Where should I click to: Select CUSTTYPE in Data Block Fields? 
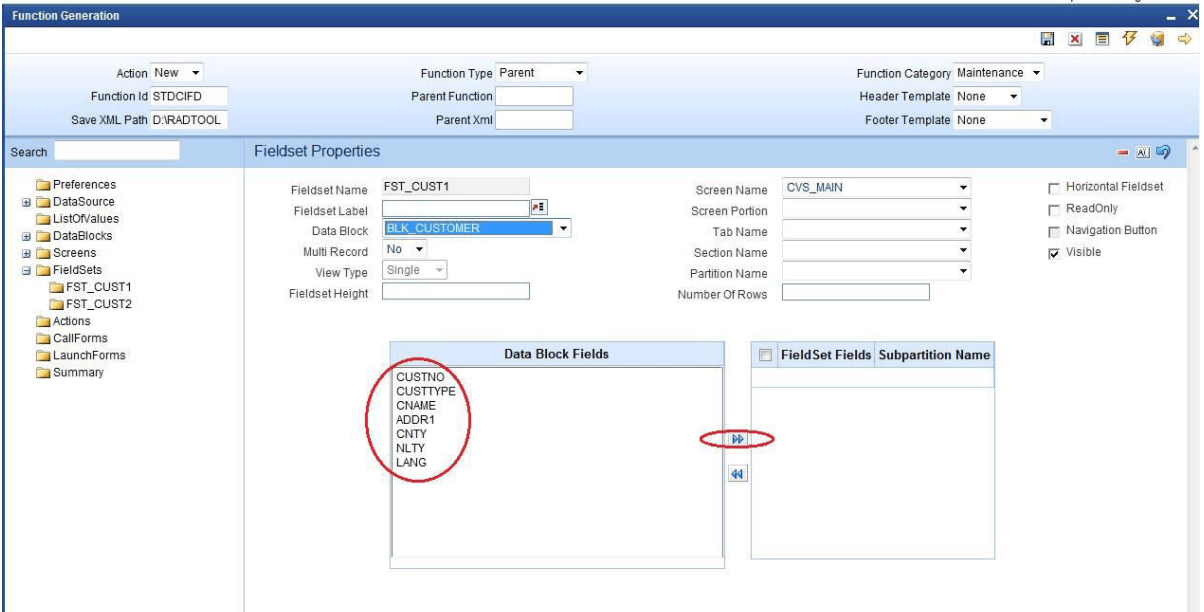[x=426, y=391]
